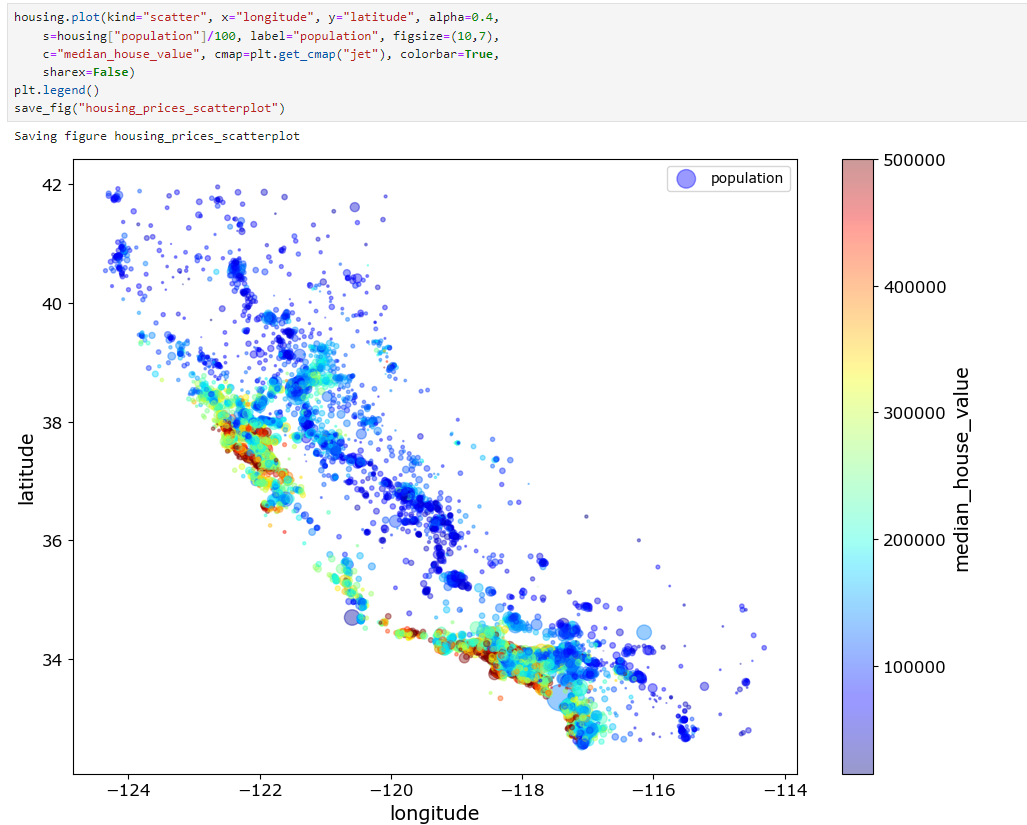Screen dimensions: 1027x825
Task: Click the 34 latitude tick label
Action: pos(52,659)
